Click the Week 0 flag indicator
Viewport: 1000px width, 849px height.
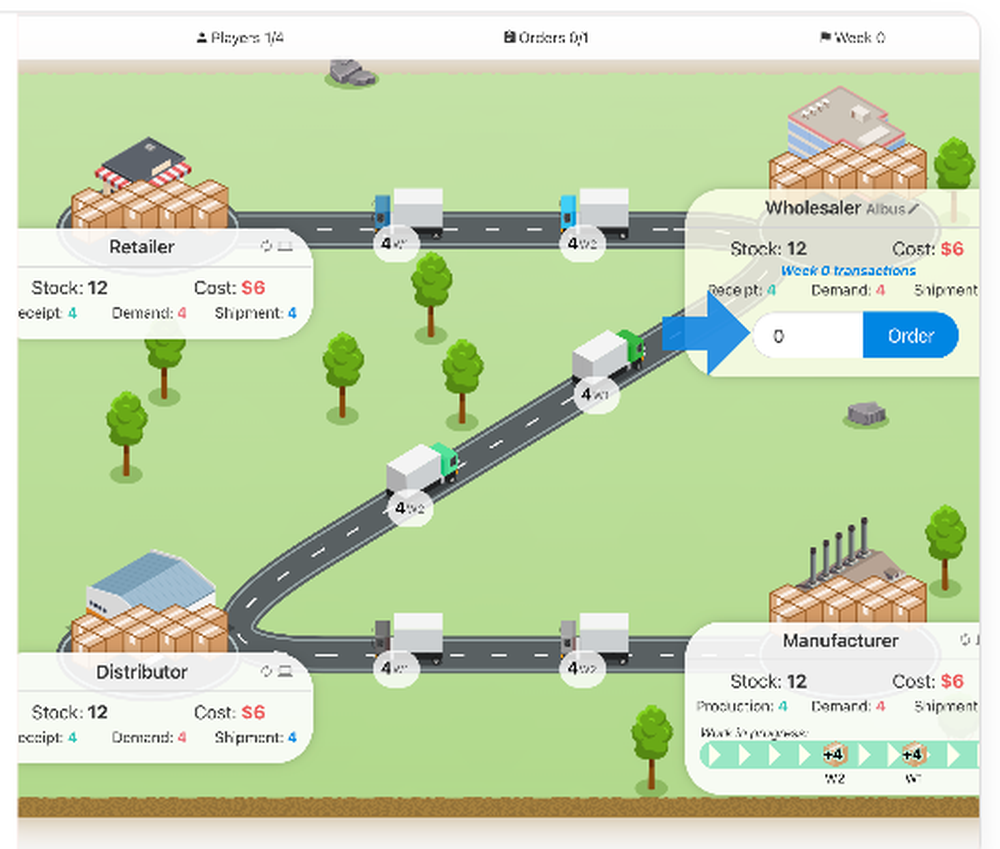(853, 38)
